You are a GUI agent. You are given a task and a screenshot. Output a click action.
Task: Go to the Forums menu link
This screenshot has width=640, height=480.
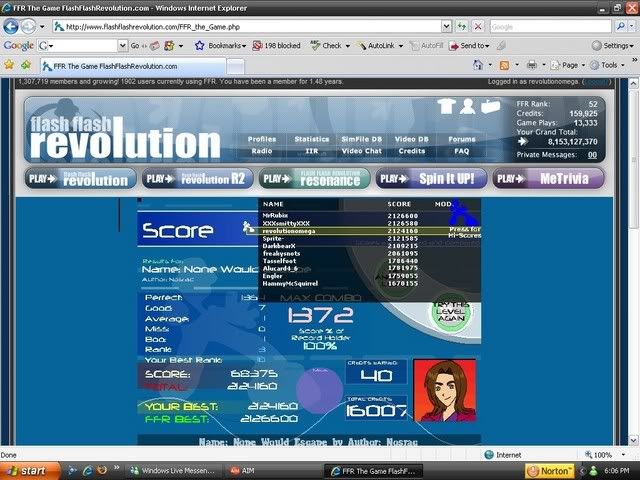point(461,139)
